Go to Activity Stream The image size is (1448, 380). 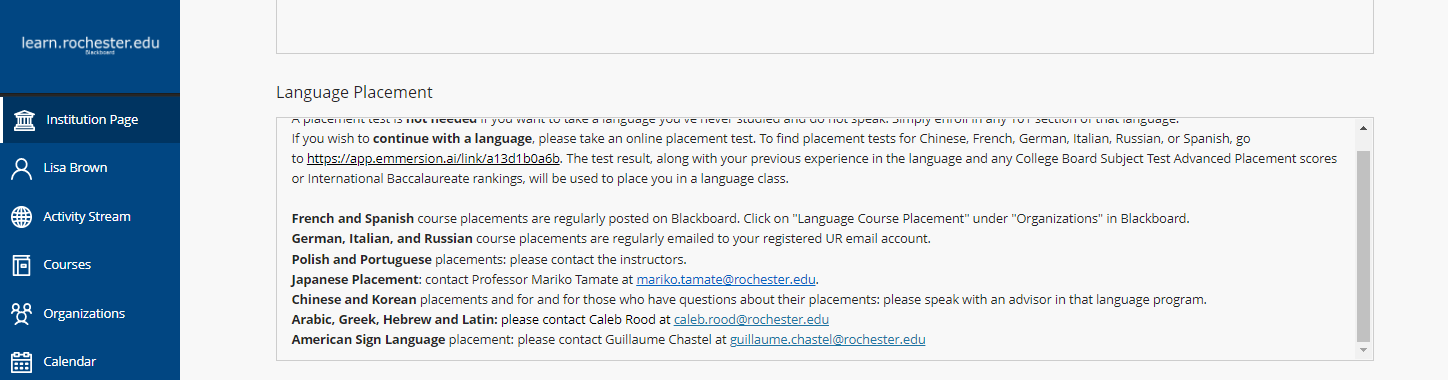point(90,217)
